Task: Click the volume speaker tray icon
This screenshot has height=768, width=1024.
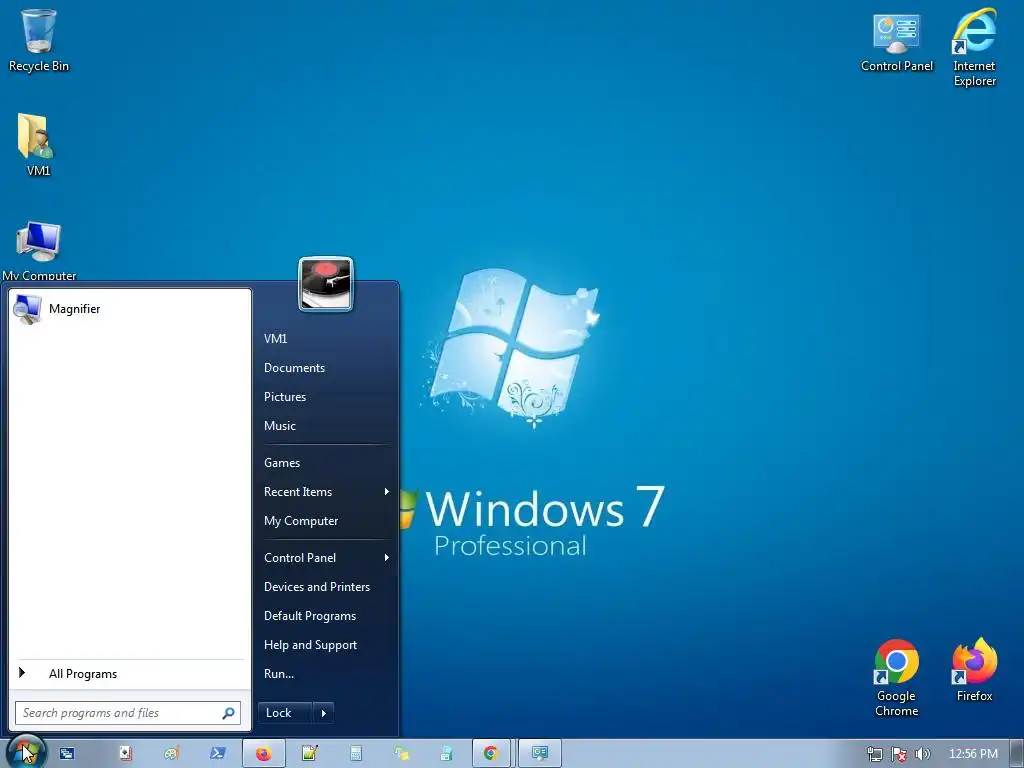Action: (x=922, y=754)
